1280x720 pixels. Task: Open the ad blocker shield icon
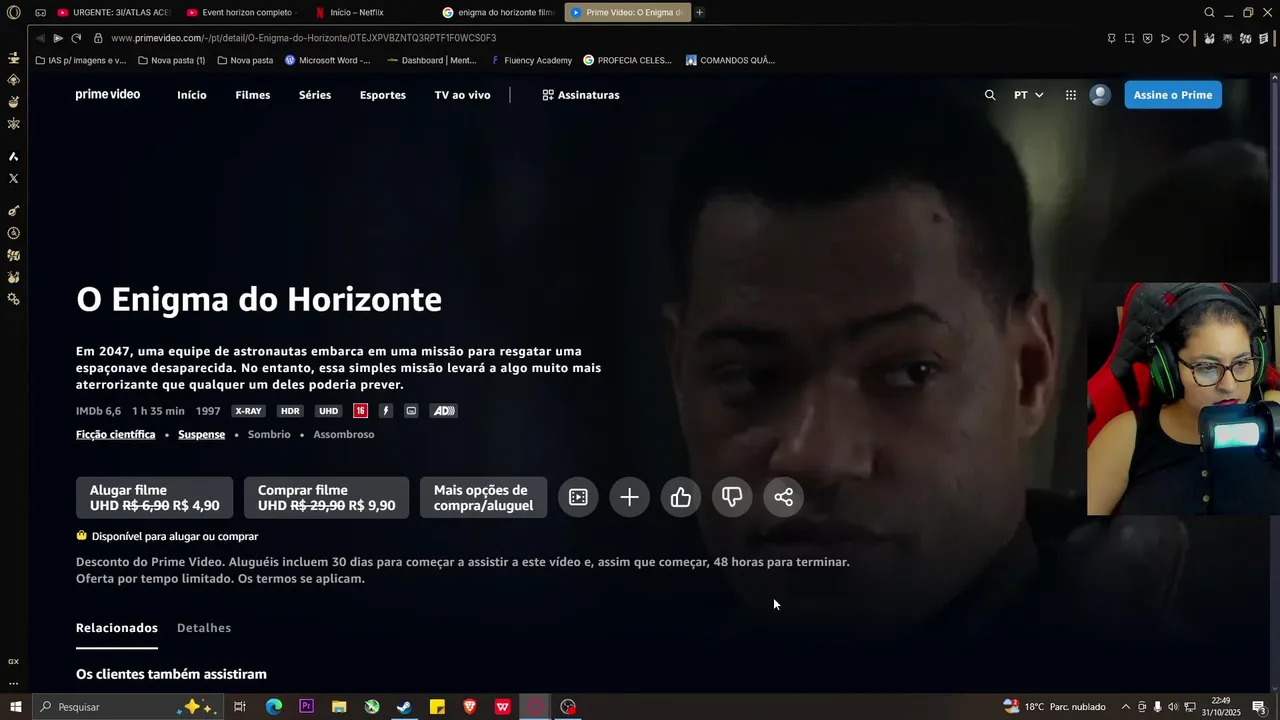pos(1147,38)
